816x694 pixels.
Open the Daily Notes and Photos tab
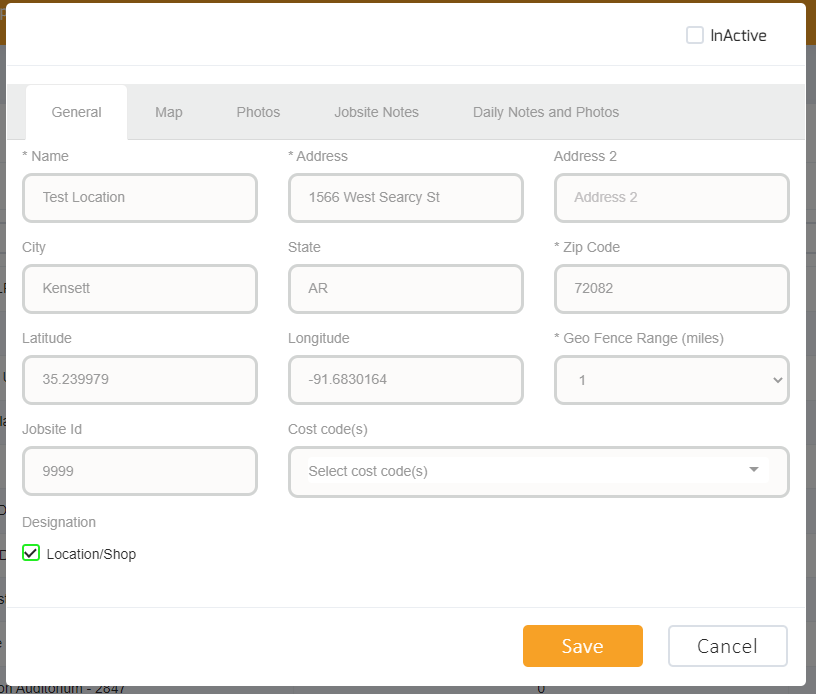[545, 112]
